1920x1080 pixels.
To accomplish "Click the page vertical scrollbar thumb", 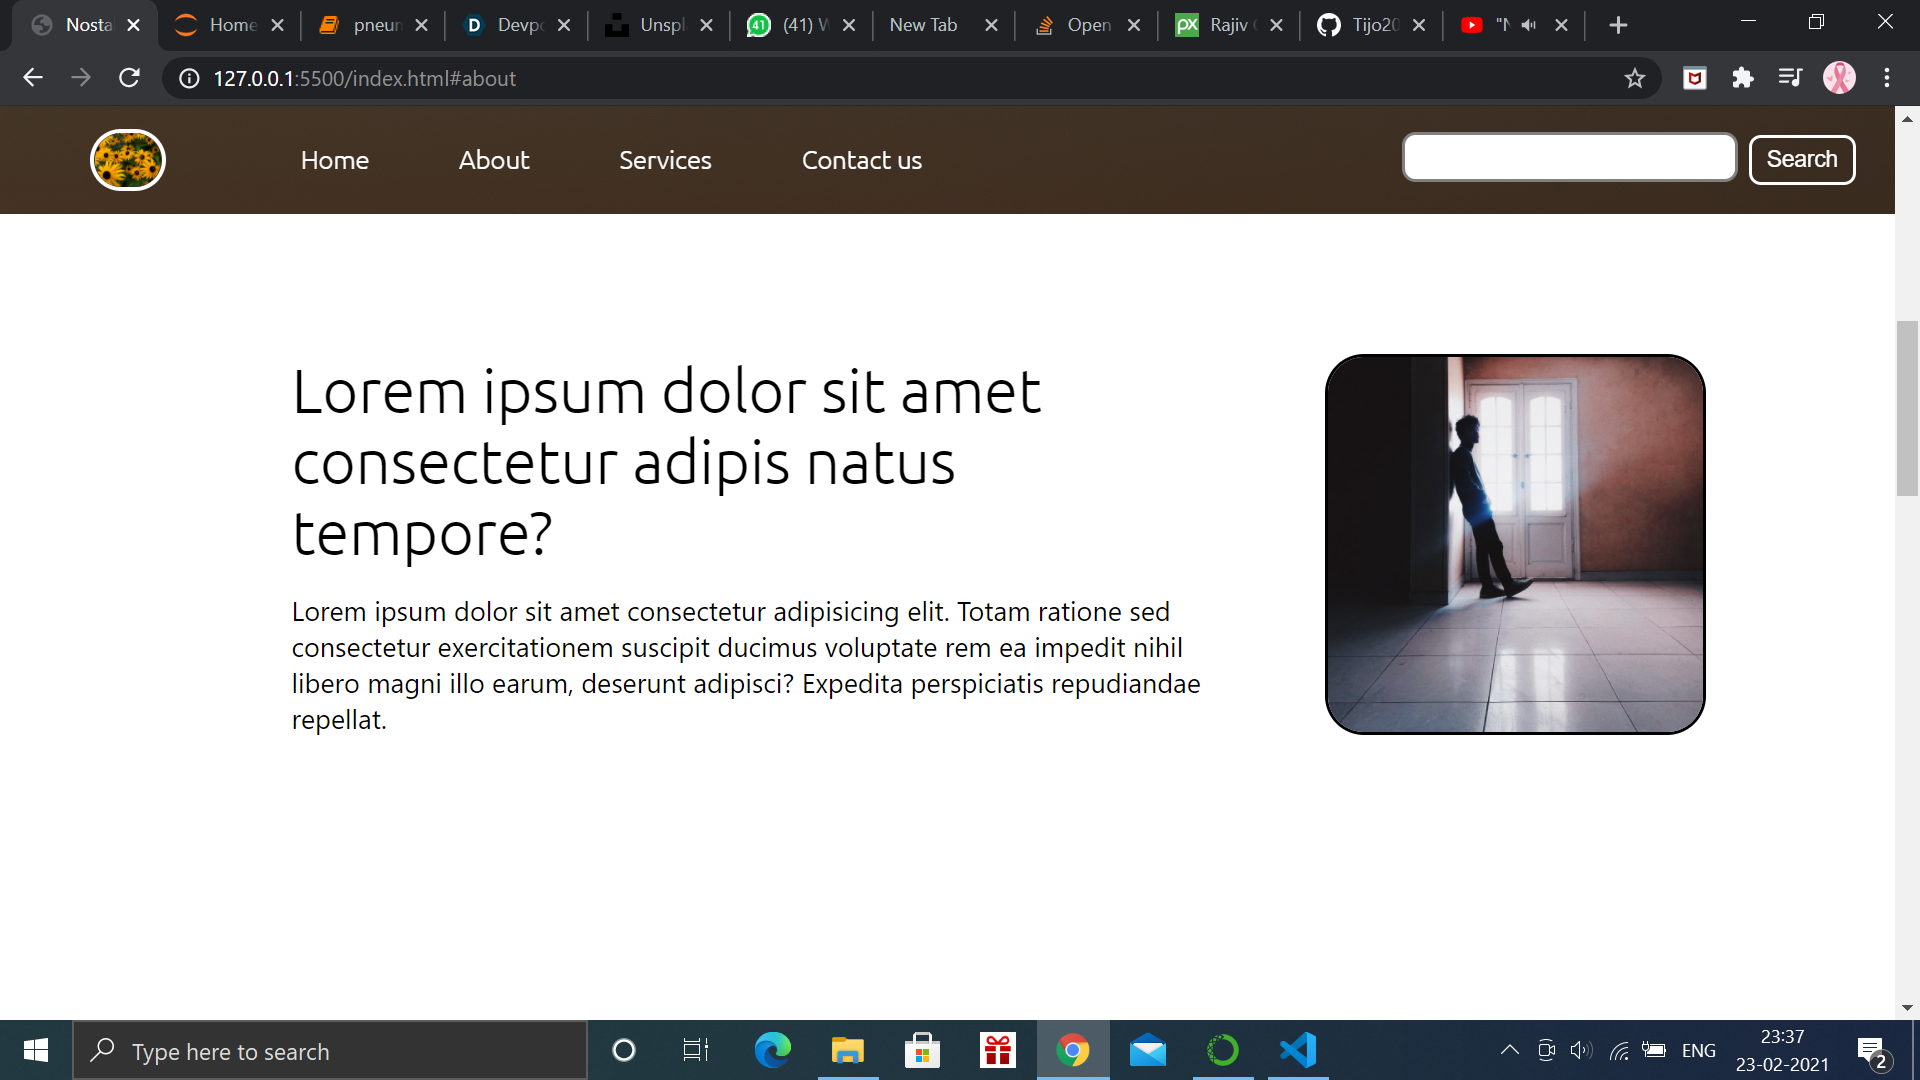I will coord(1907,408).
